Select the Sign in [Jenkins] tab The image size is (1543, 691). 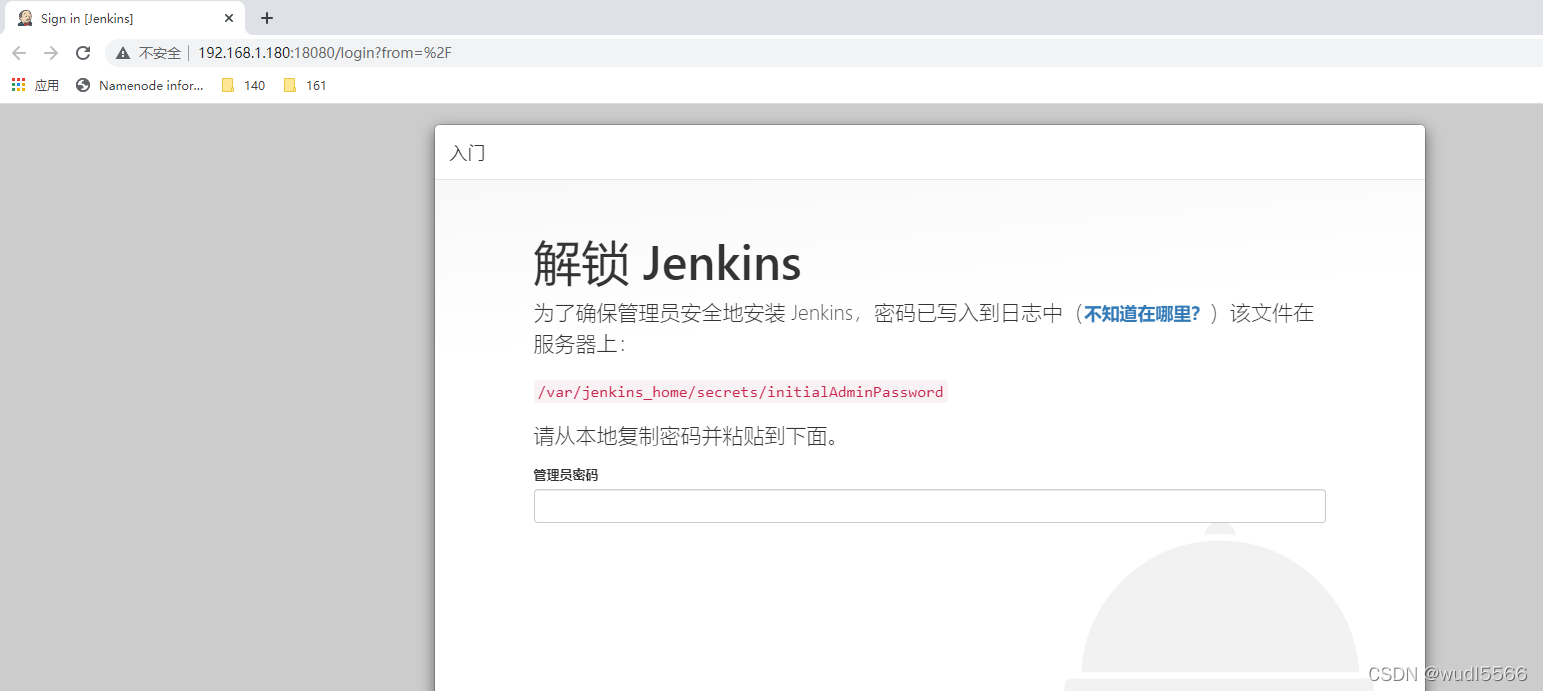tap(124, 18)
